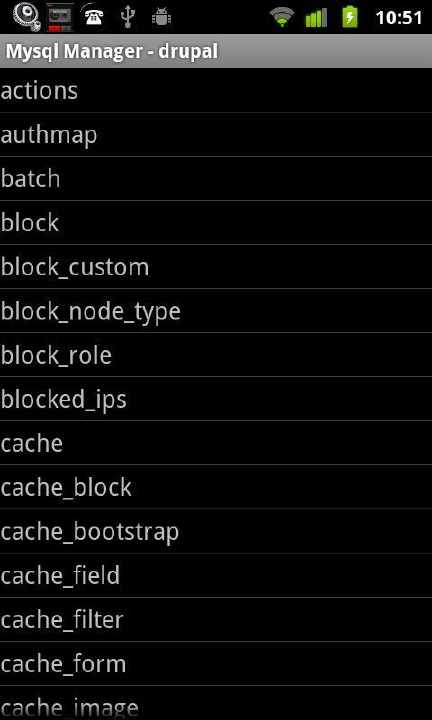This screenshot has height=720, width=432.
Task: Open the actions table
Action: pos(216,90)
